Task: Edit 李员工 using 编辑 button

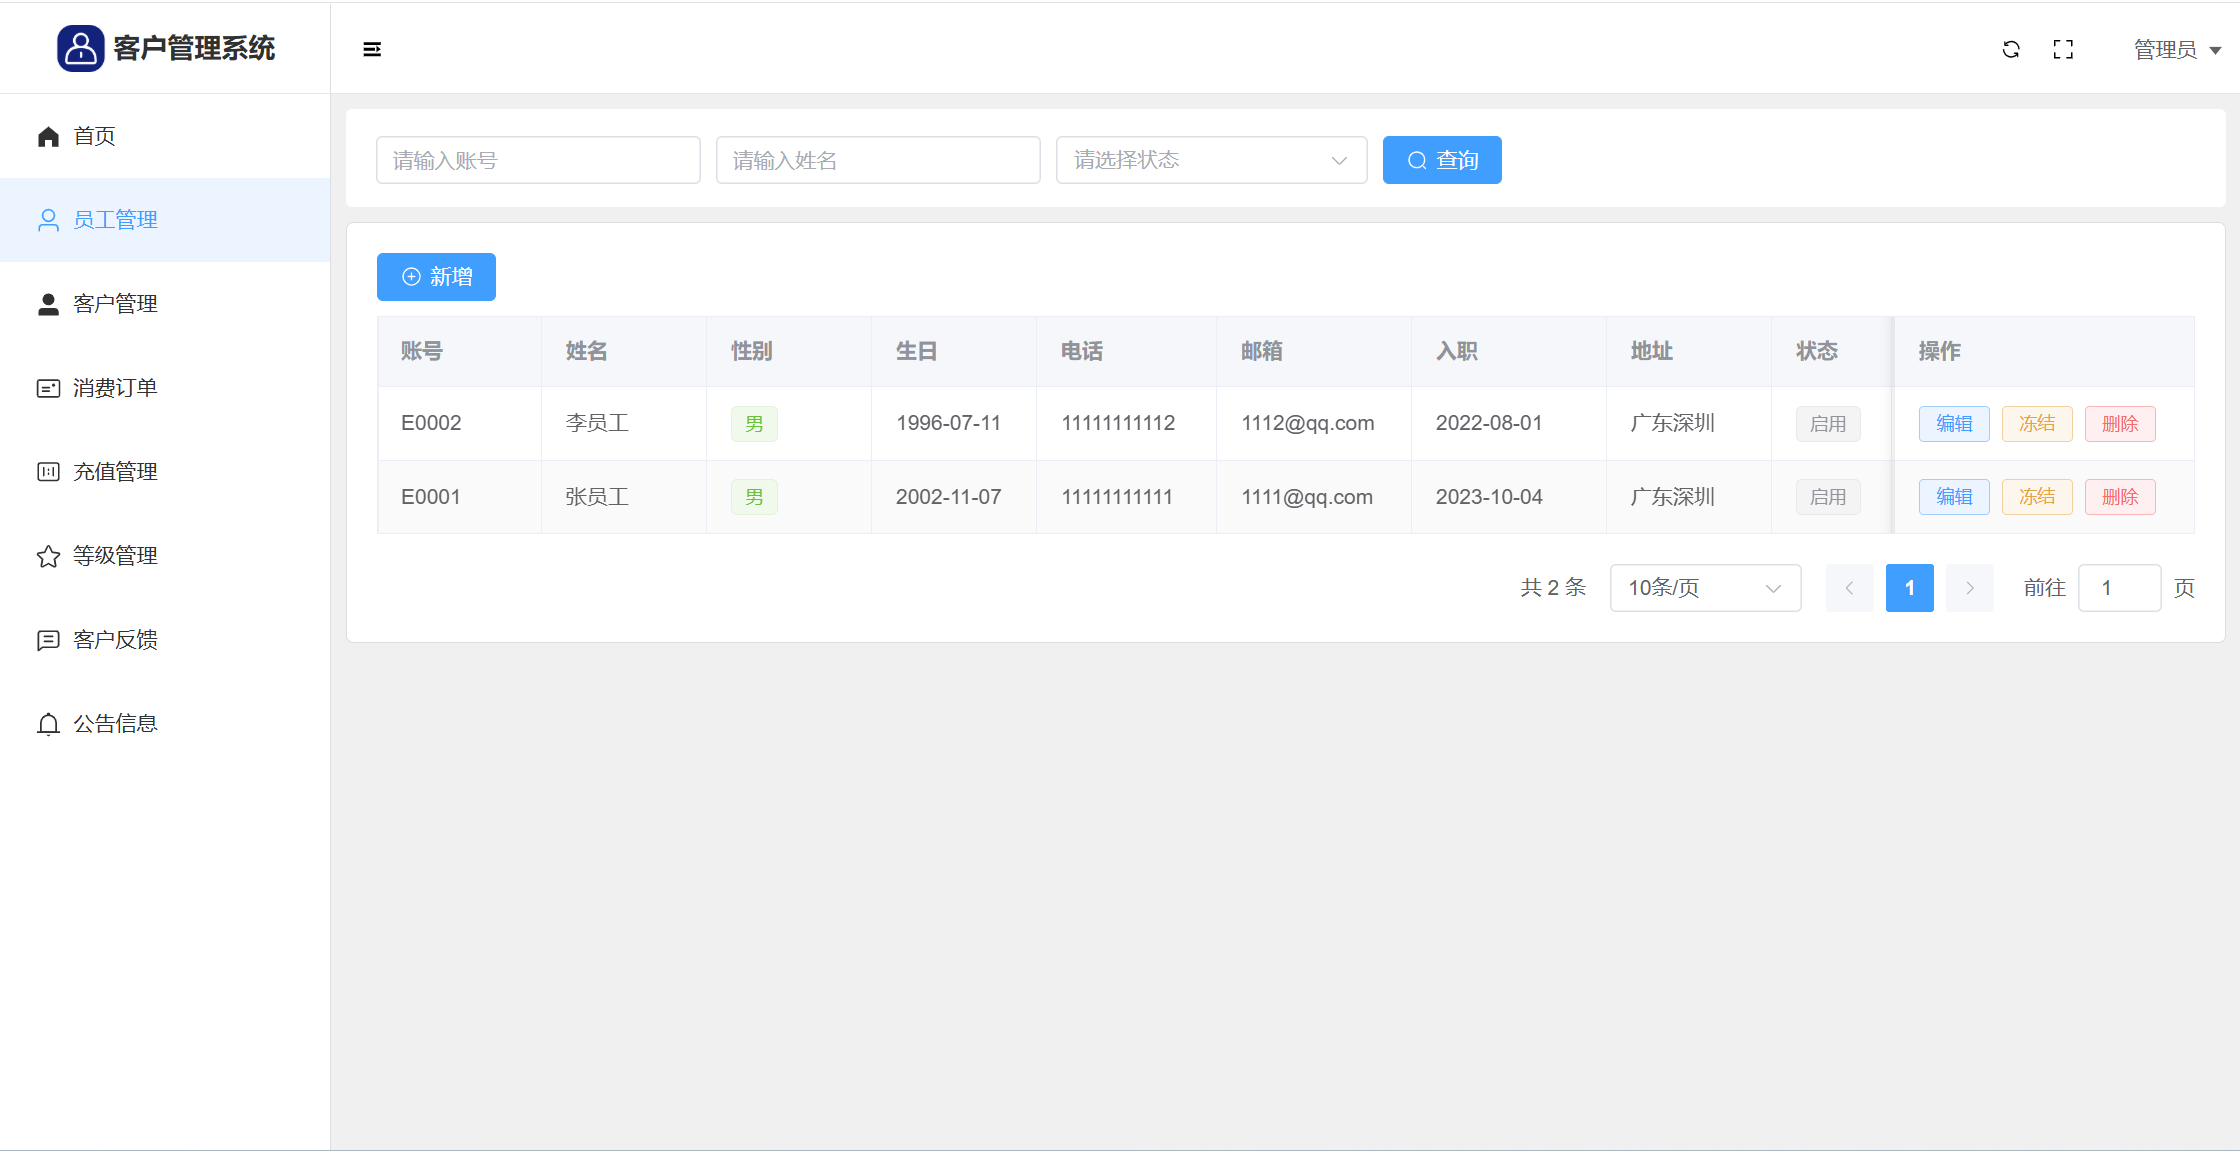Action: pos(1953,424)
